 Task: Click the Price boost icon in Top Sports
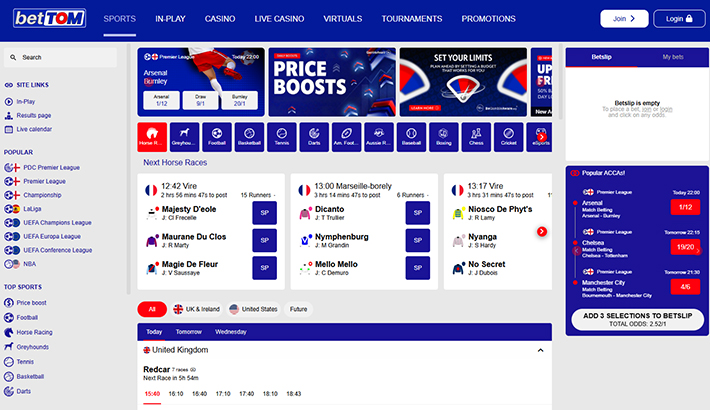click(x=9, y=303)
